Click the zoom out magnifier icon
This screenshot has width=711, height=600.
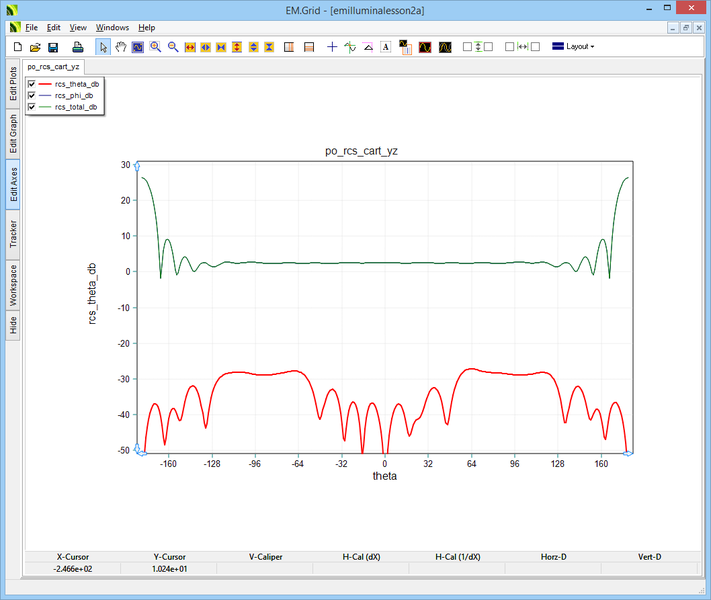(x=173, y=47)
